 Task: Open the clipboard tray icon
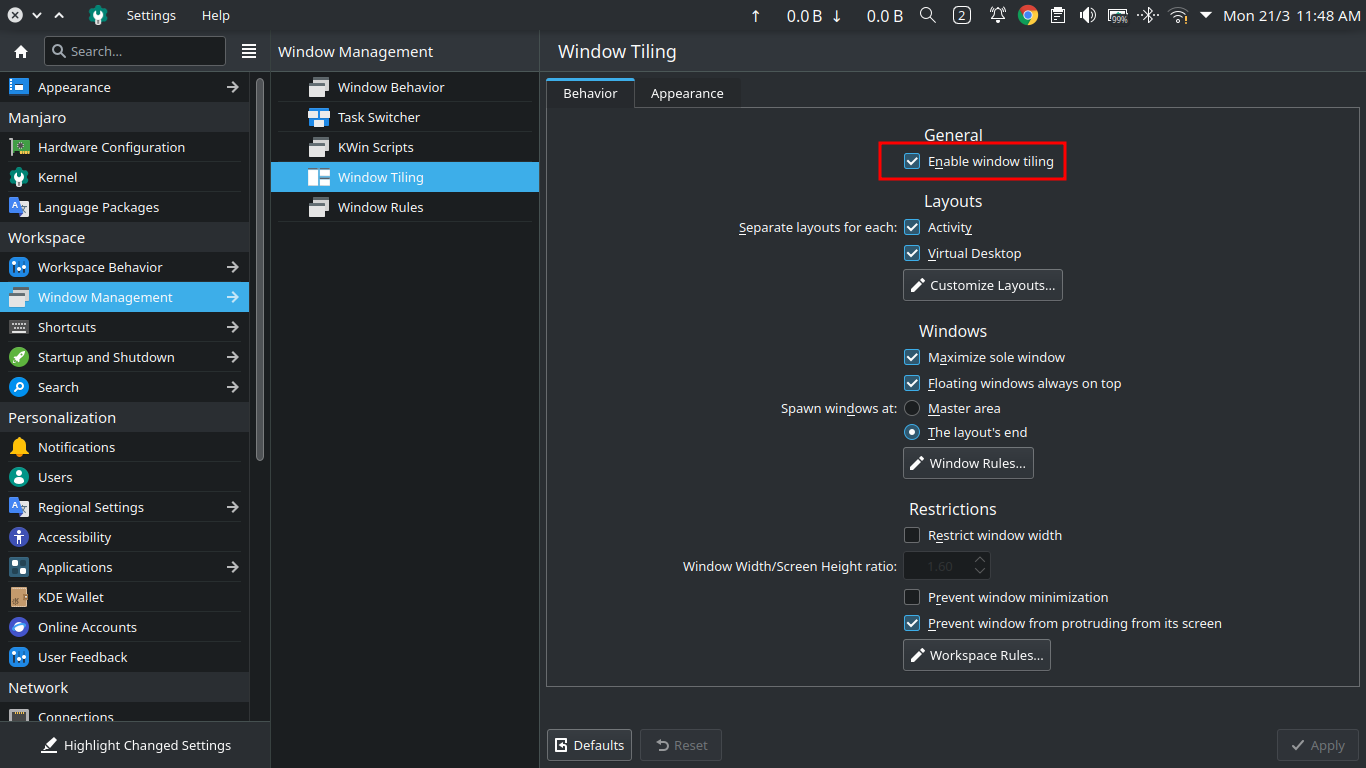1058,15
